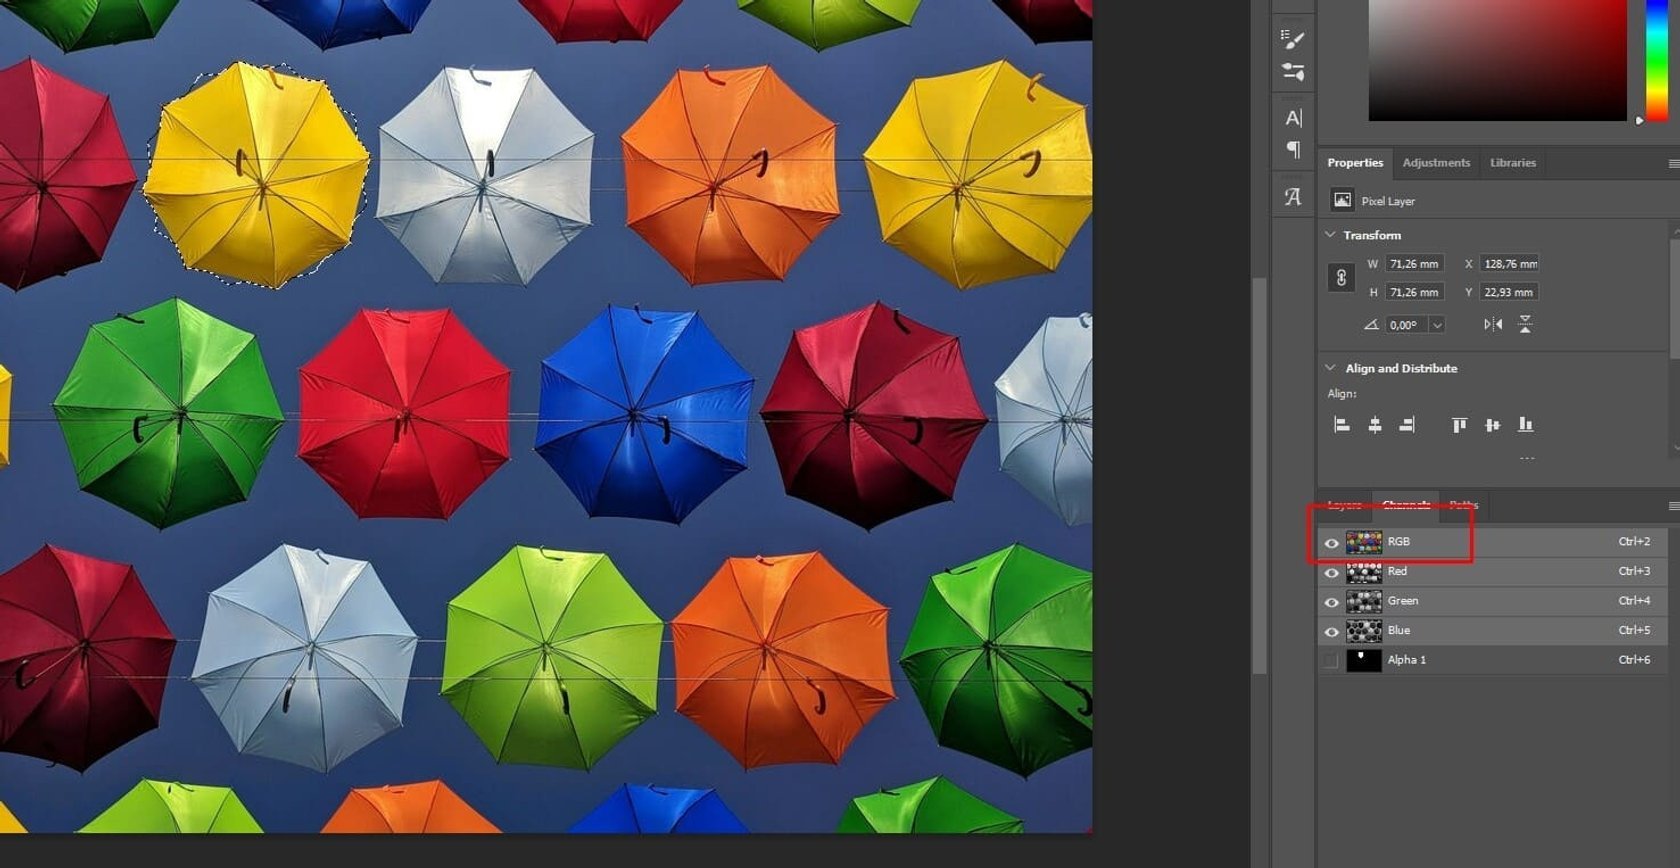Align top edges
Image resolution: width=1680 pixels, height=868 pixels.
[1460, 425]
